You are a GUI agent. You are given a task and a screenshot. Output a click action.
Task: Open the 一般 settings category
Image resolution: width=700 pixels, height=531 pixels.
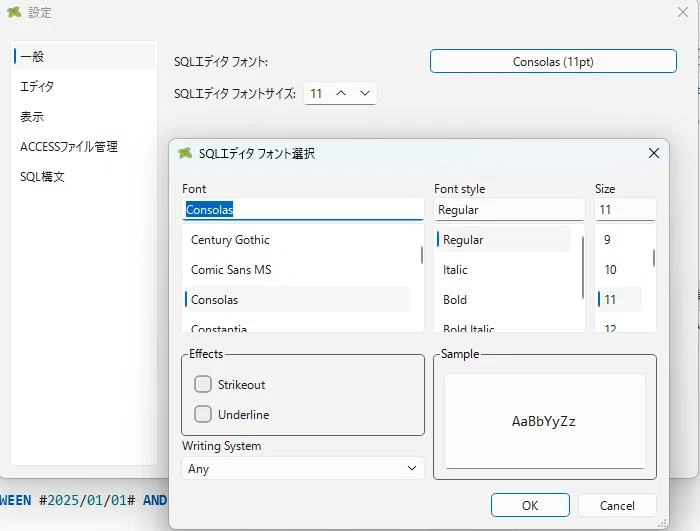[x=83, y=56]
